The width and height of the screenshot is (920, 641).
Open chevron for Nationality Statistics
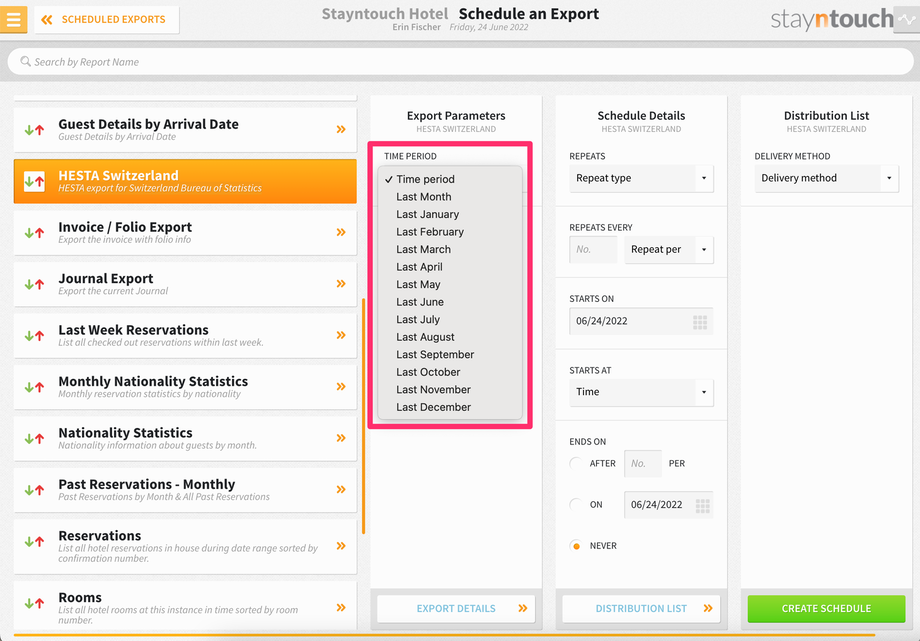coord(341,437)
